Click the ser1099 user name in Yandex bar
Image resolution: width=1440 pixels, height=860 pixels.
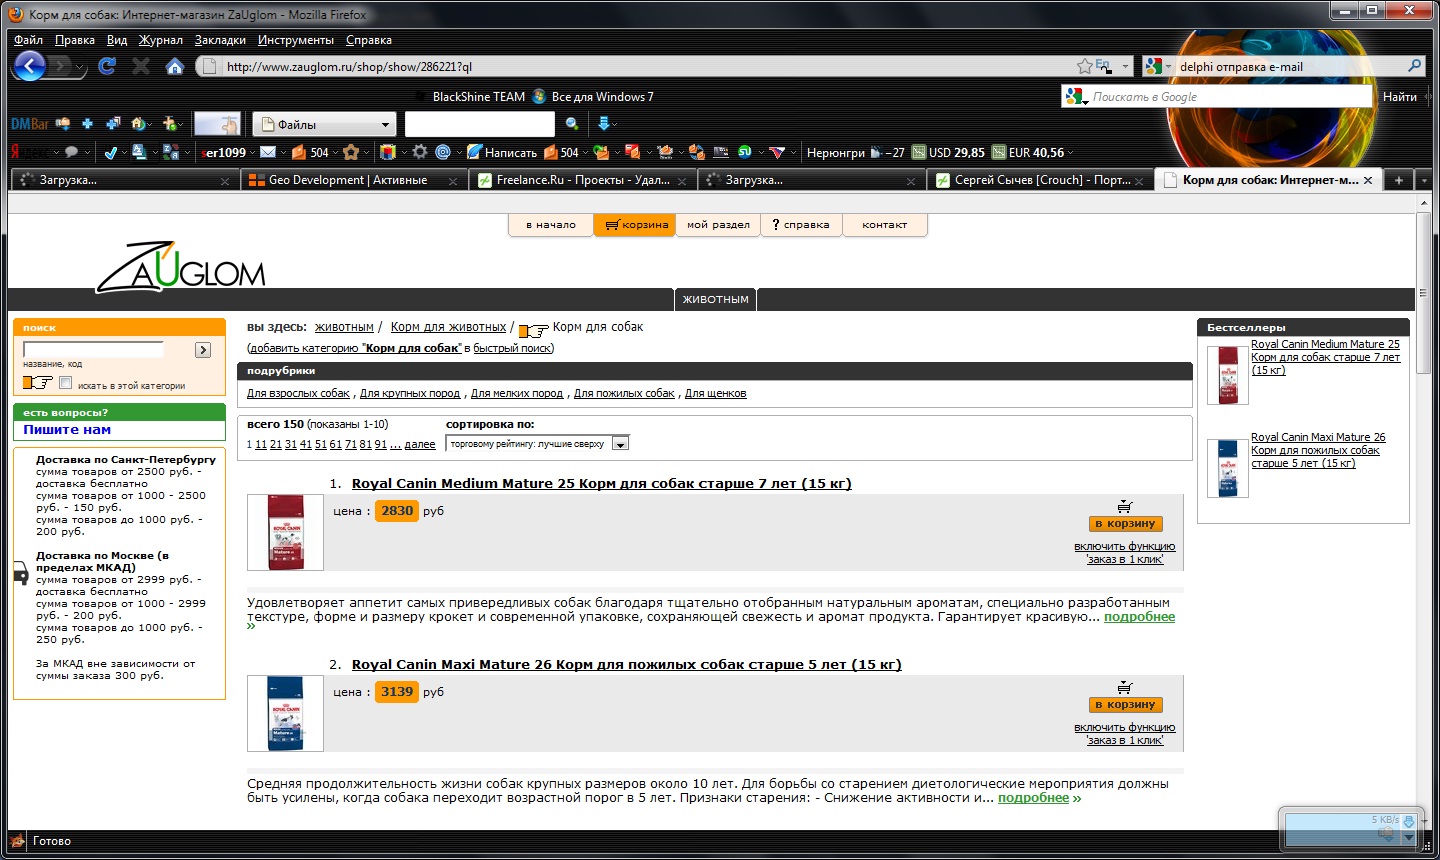(224, 152)
